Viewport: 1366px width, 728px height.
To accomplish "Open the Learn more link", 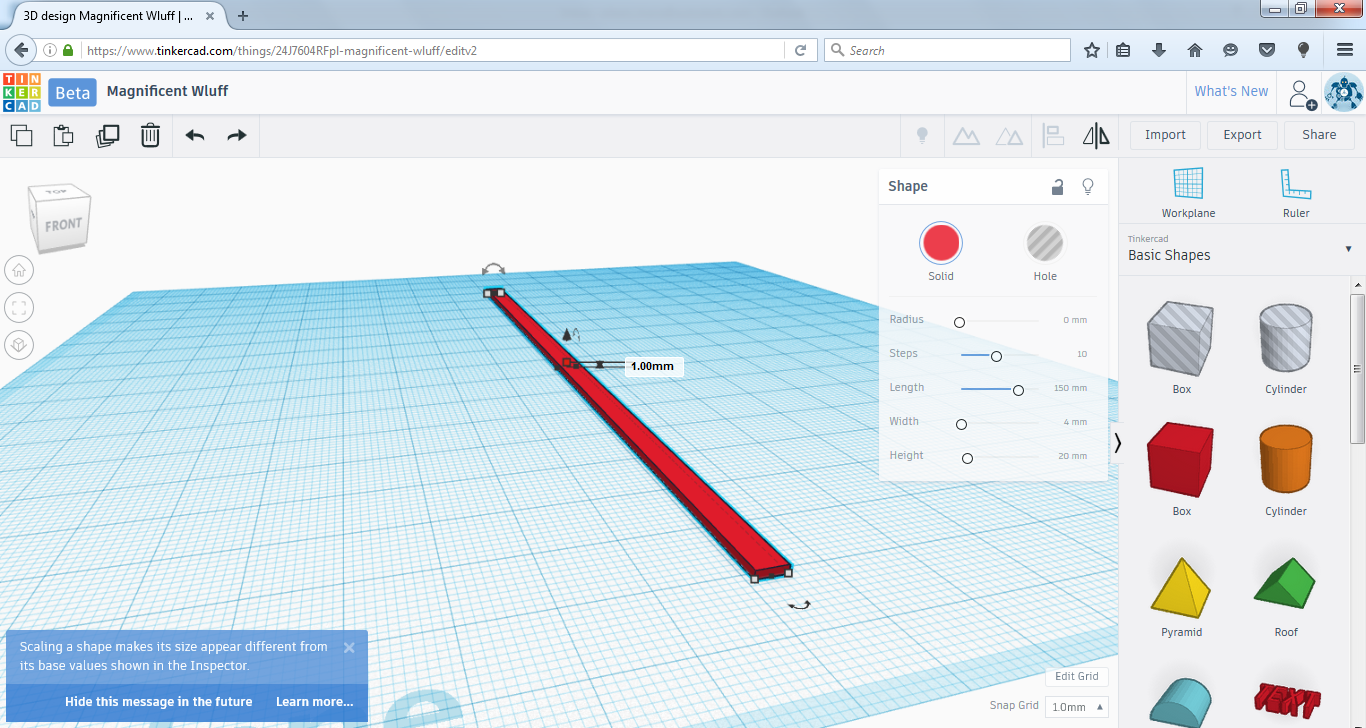I will pos(314,702).
